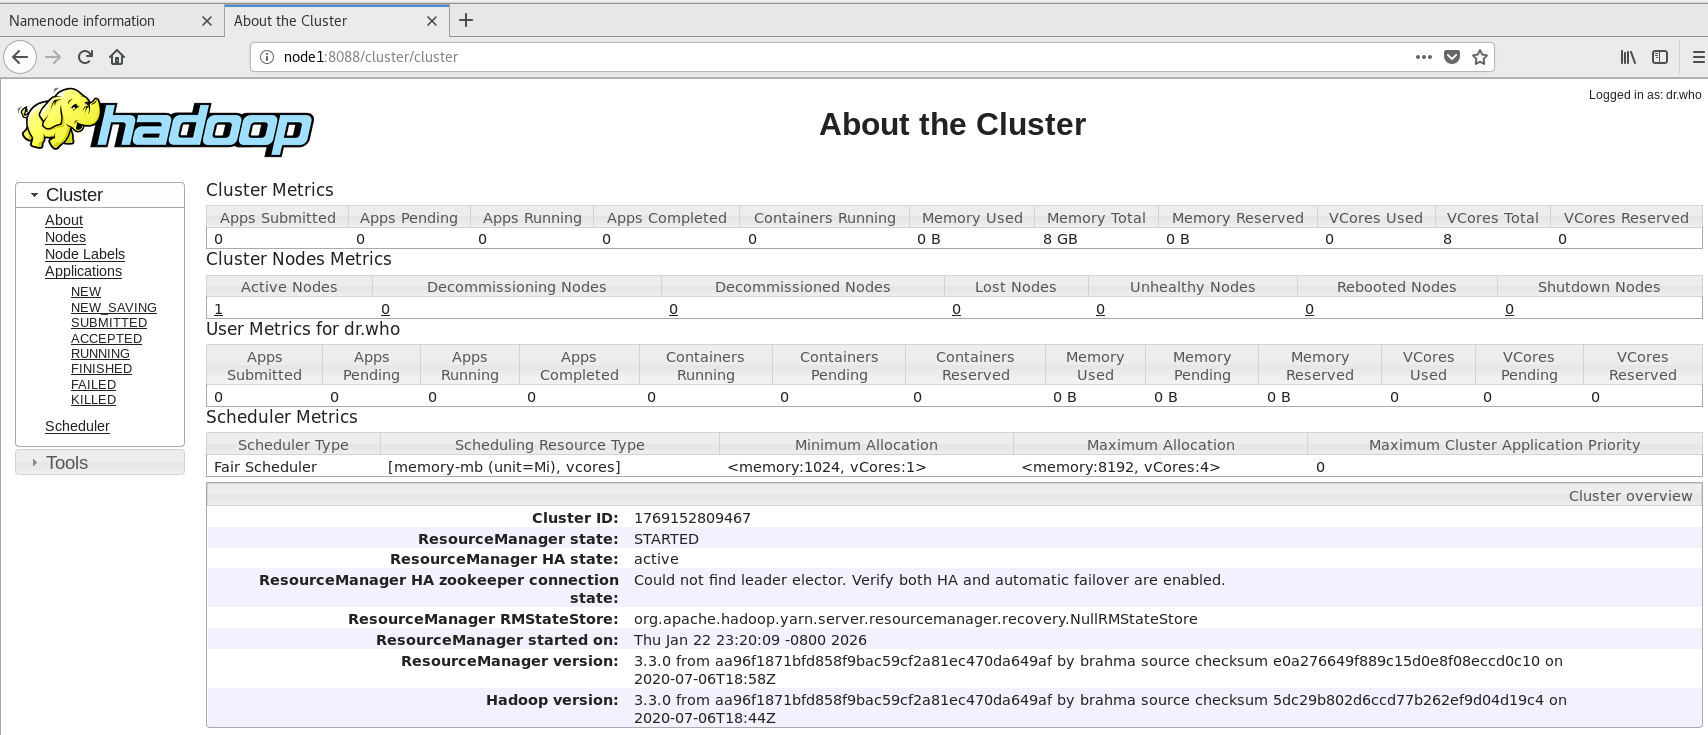1708x735 pixels.
Task: Click the ResourceManager state STARTED value
Action: pyautogui.click(x=666, y=539)
